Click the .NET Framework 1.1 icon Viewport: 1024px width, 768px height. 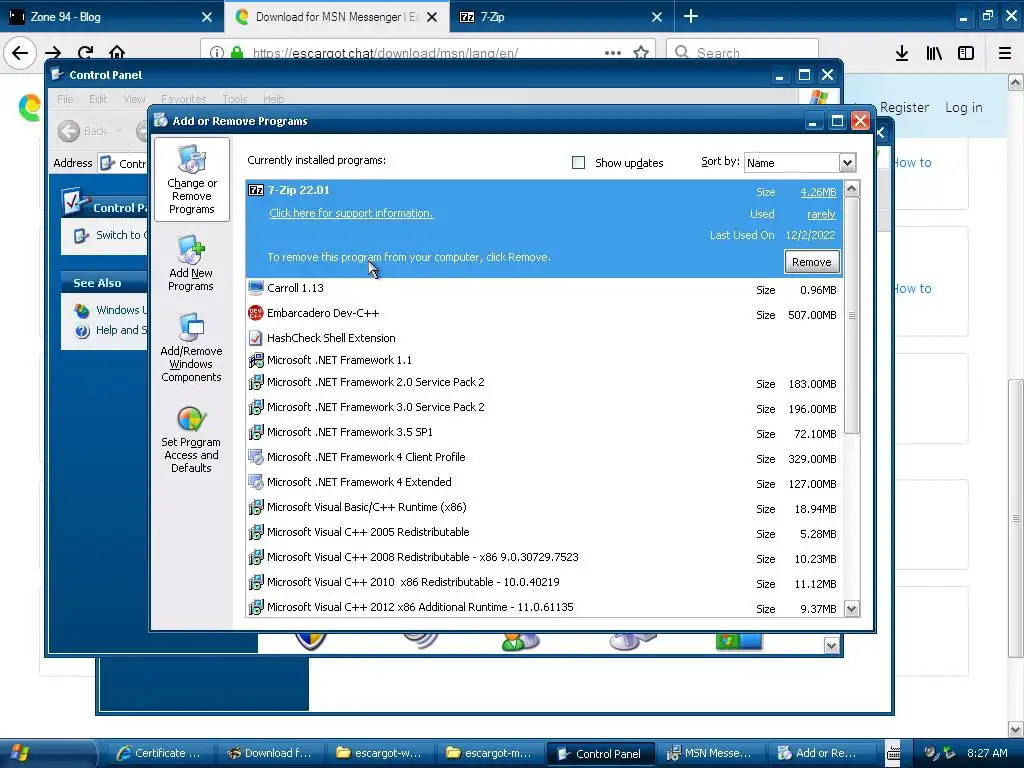tap(256, 360)
